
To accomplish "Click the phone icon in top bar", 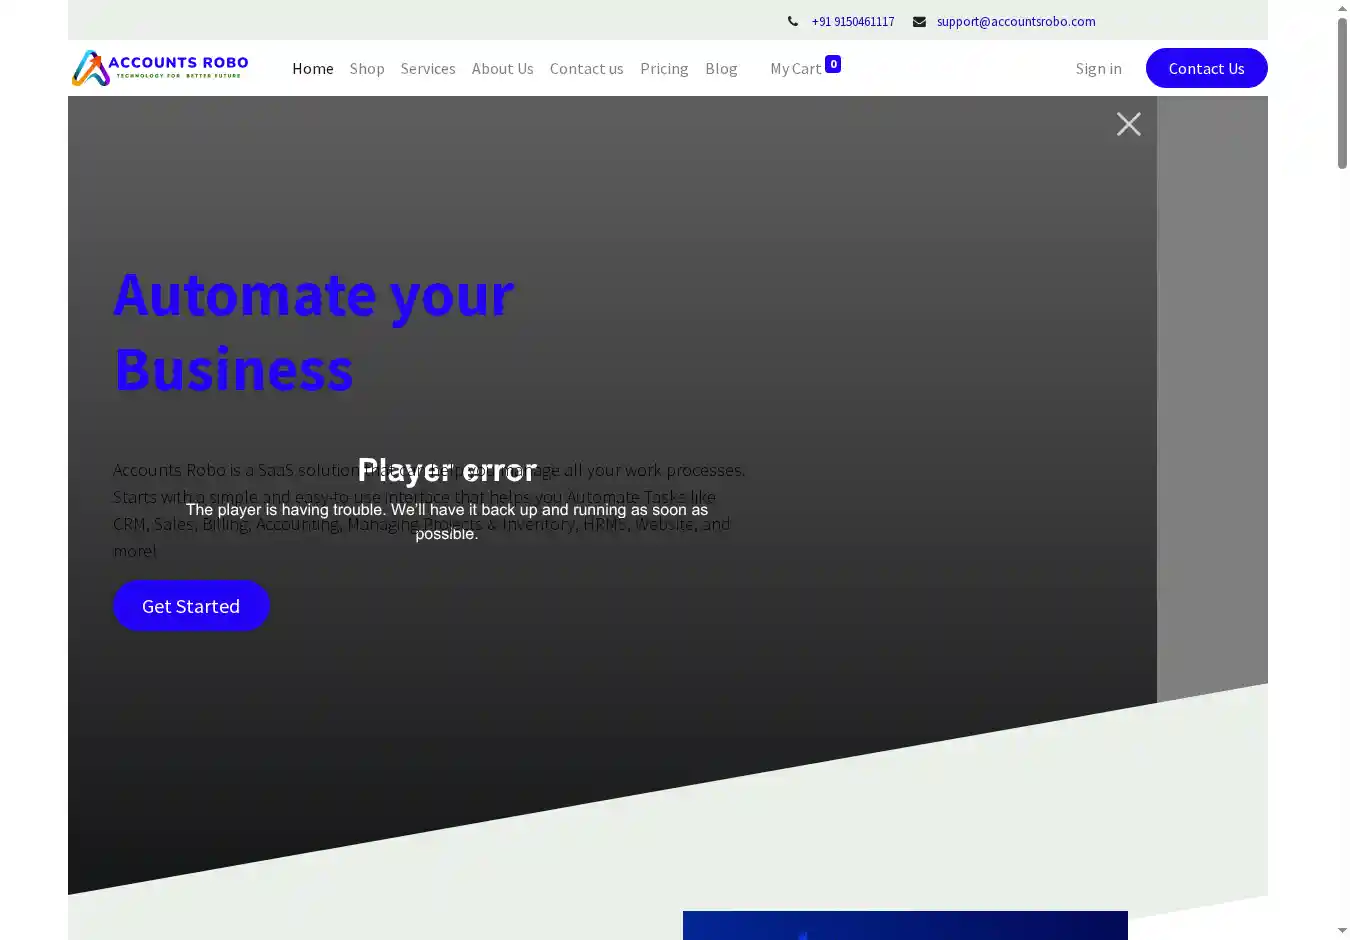I will point(793,21).
